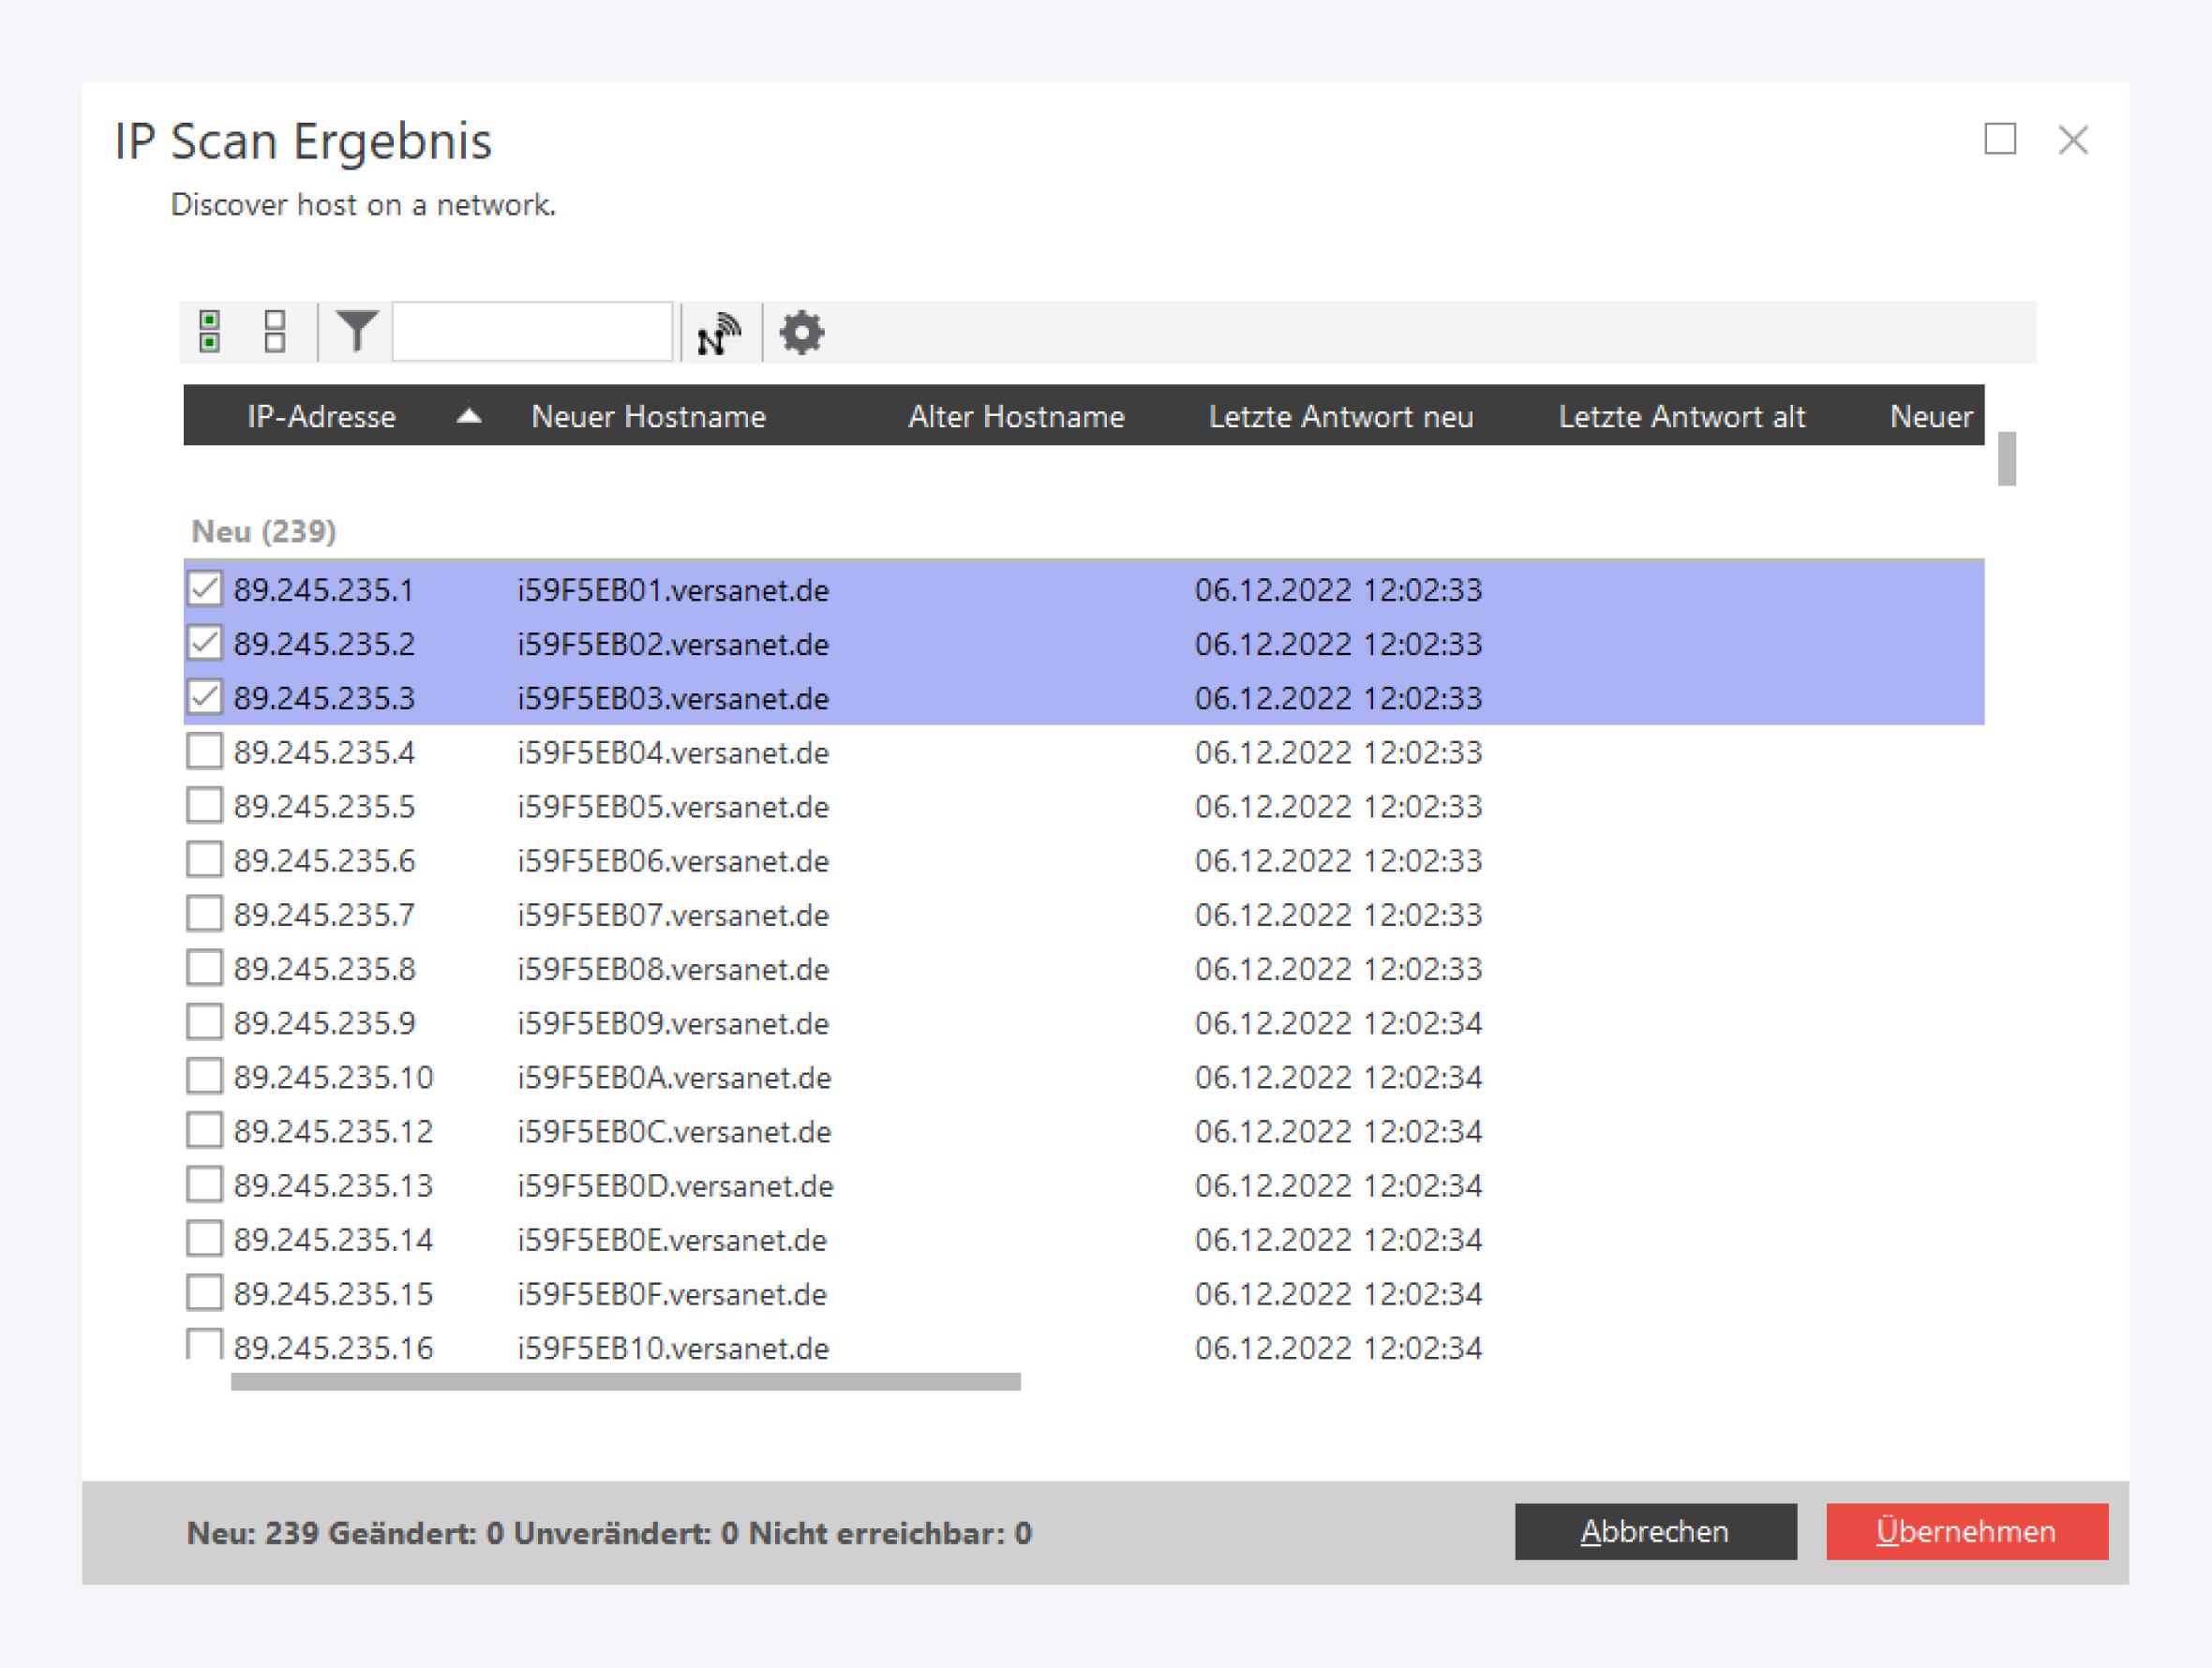Uncheck the checkbox for 89.245.235.1
The height and width of the screenshot is (1668, 2212).
tap(205, 589)
